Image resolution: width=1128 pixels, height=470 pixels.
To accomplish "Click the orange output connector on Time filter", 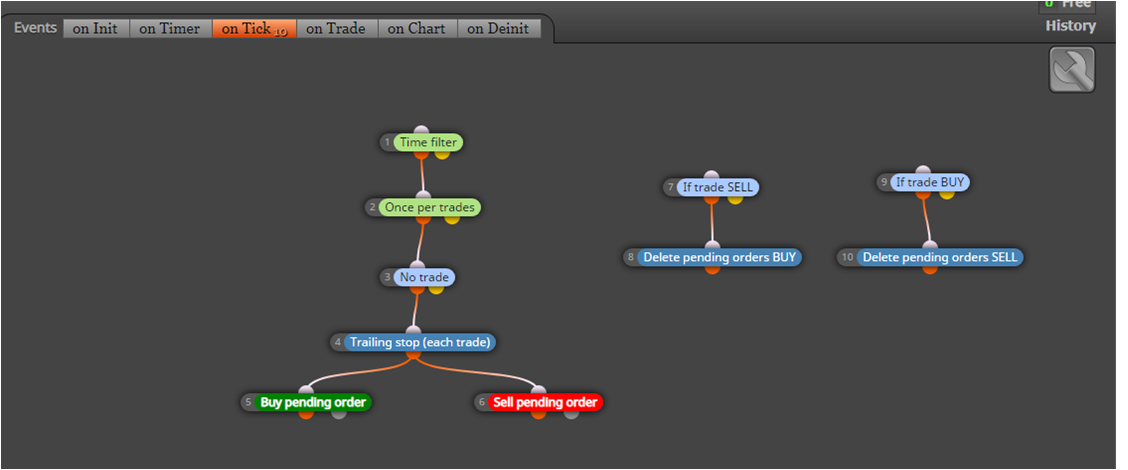I will pos(422,154).
